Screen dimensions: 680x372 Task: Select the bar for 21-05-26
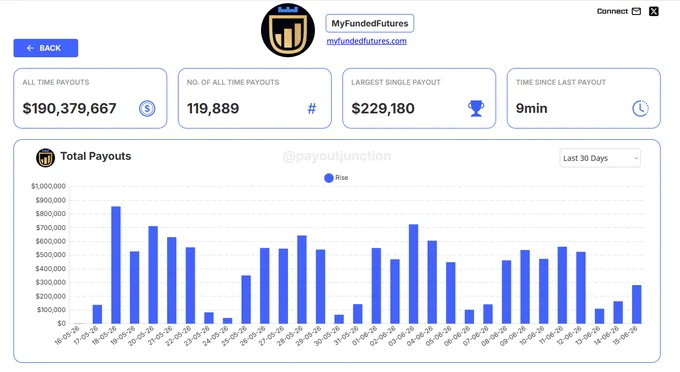click(172, 281)
